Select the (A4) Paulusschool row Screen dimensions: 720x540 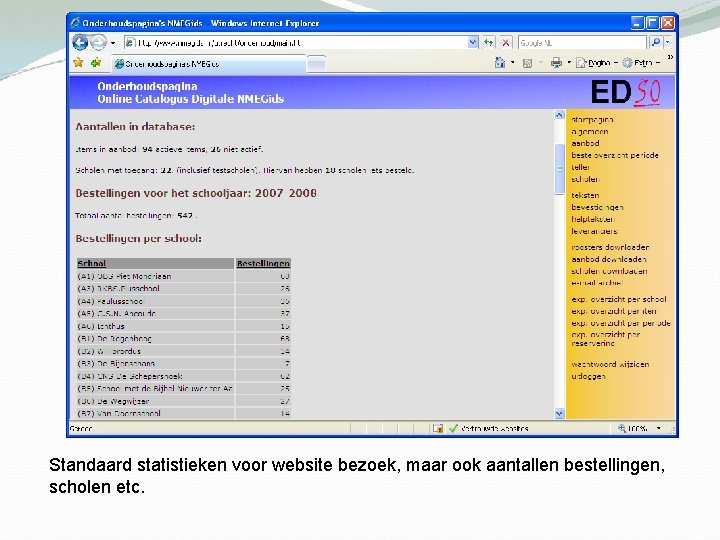coord(184,301)
